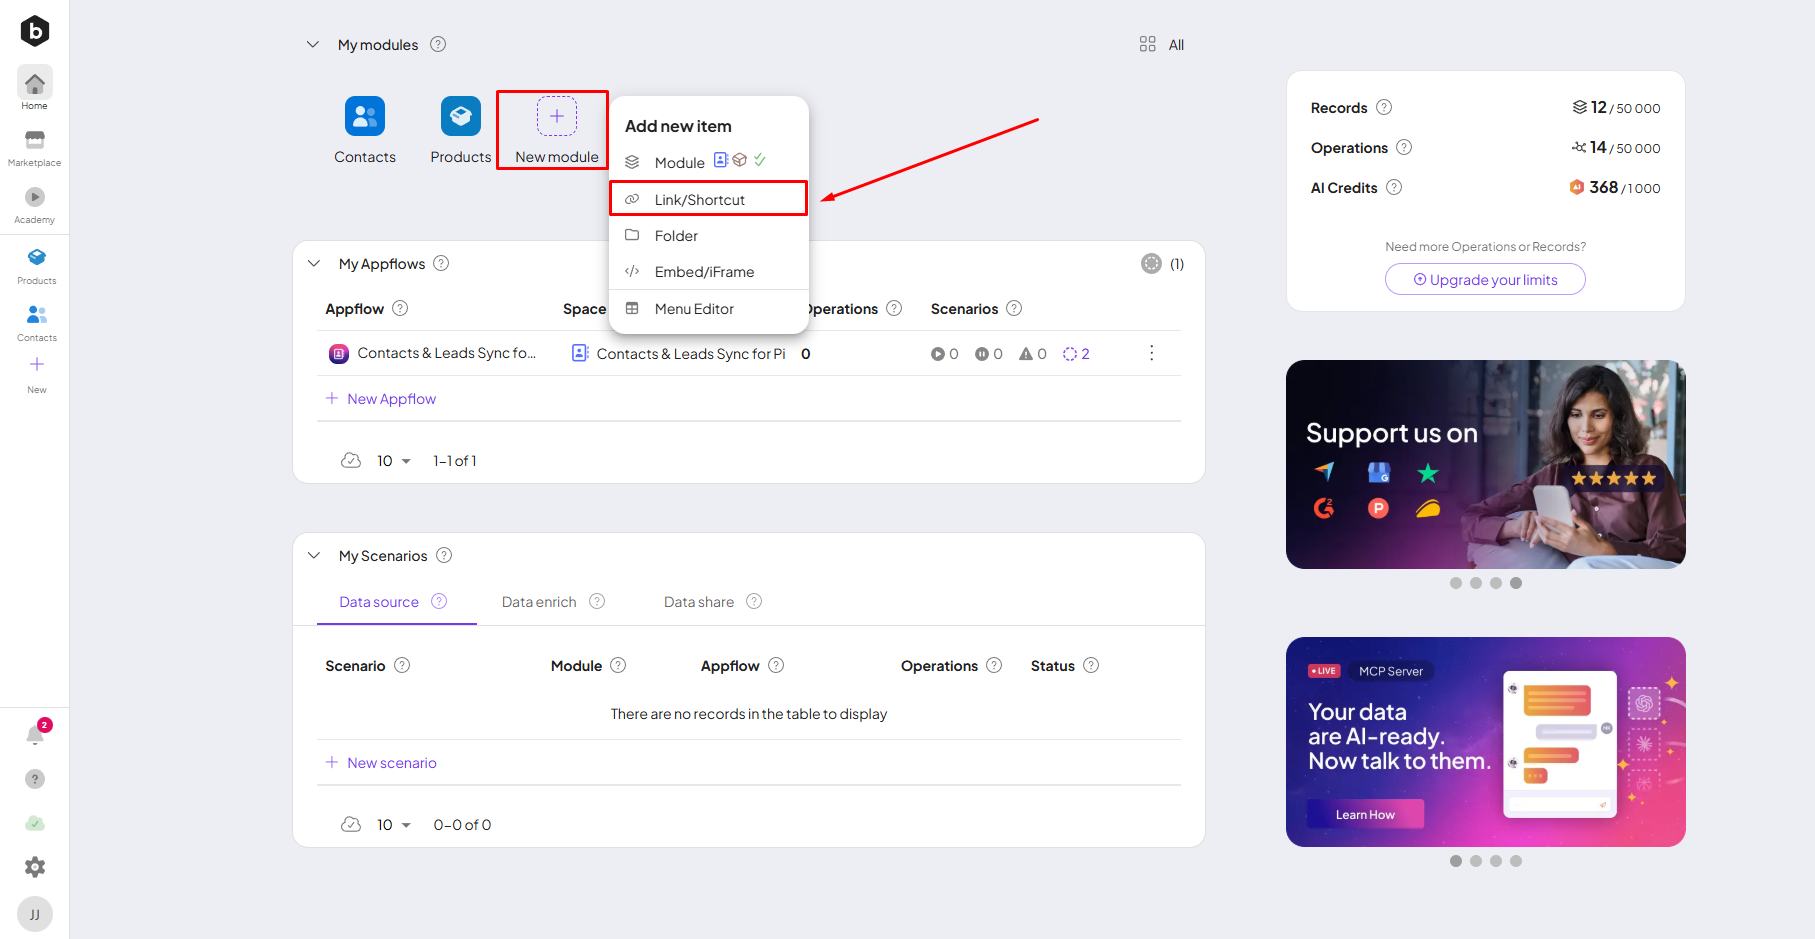This screenshot has width=1815, height=939.
Task: Click the help question mark in sidebar
Action: coord(35,779)
